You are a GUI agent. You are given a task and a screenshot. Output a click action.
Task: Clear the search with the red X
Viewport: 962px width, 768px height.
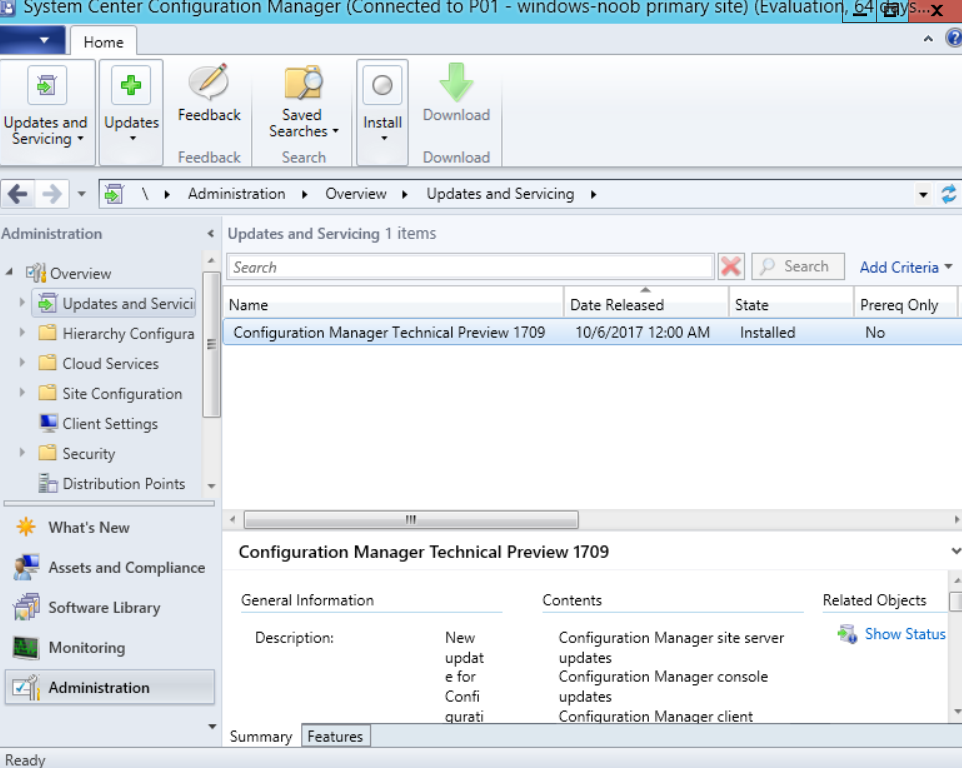click(x=731, y=267)
